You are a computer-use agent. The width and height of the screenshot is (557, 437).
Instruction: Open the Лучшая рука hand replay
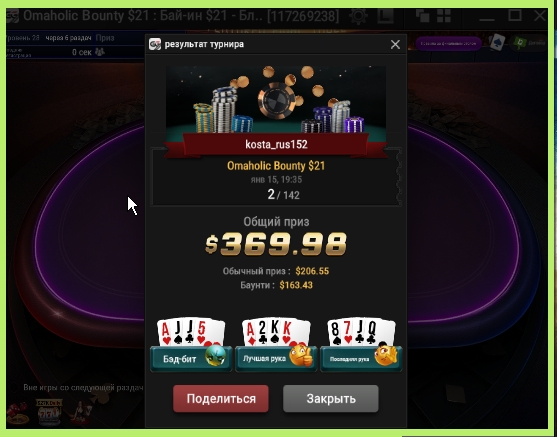coord(276,345)
